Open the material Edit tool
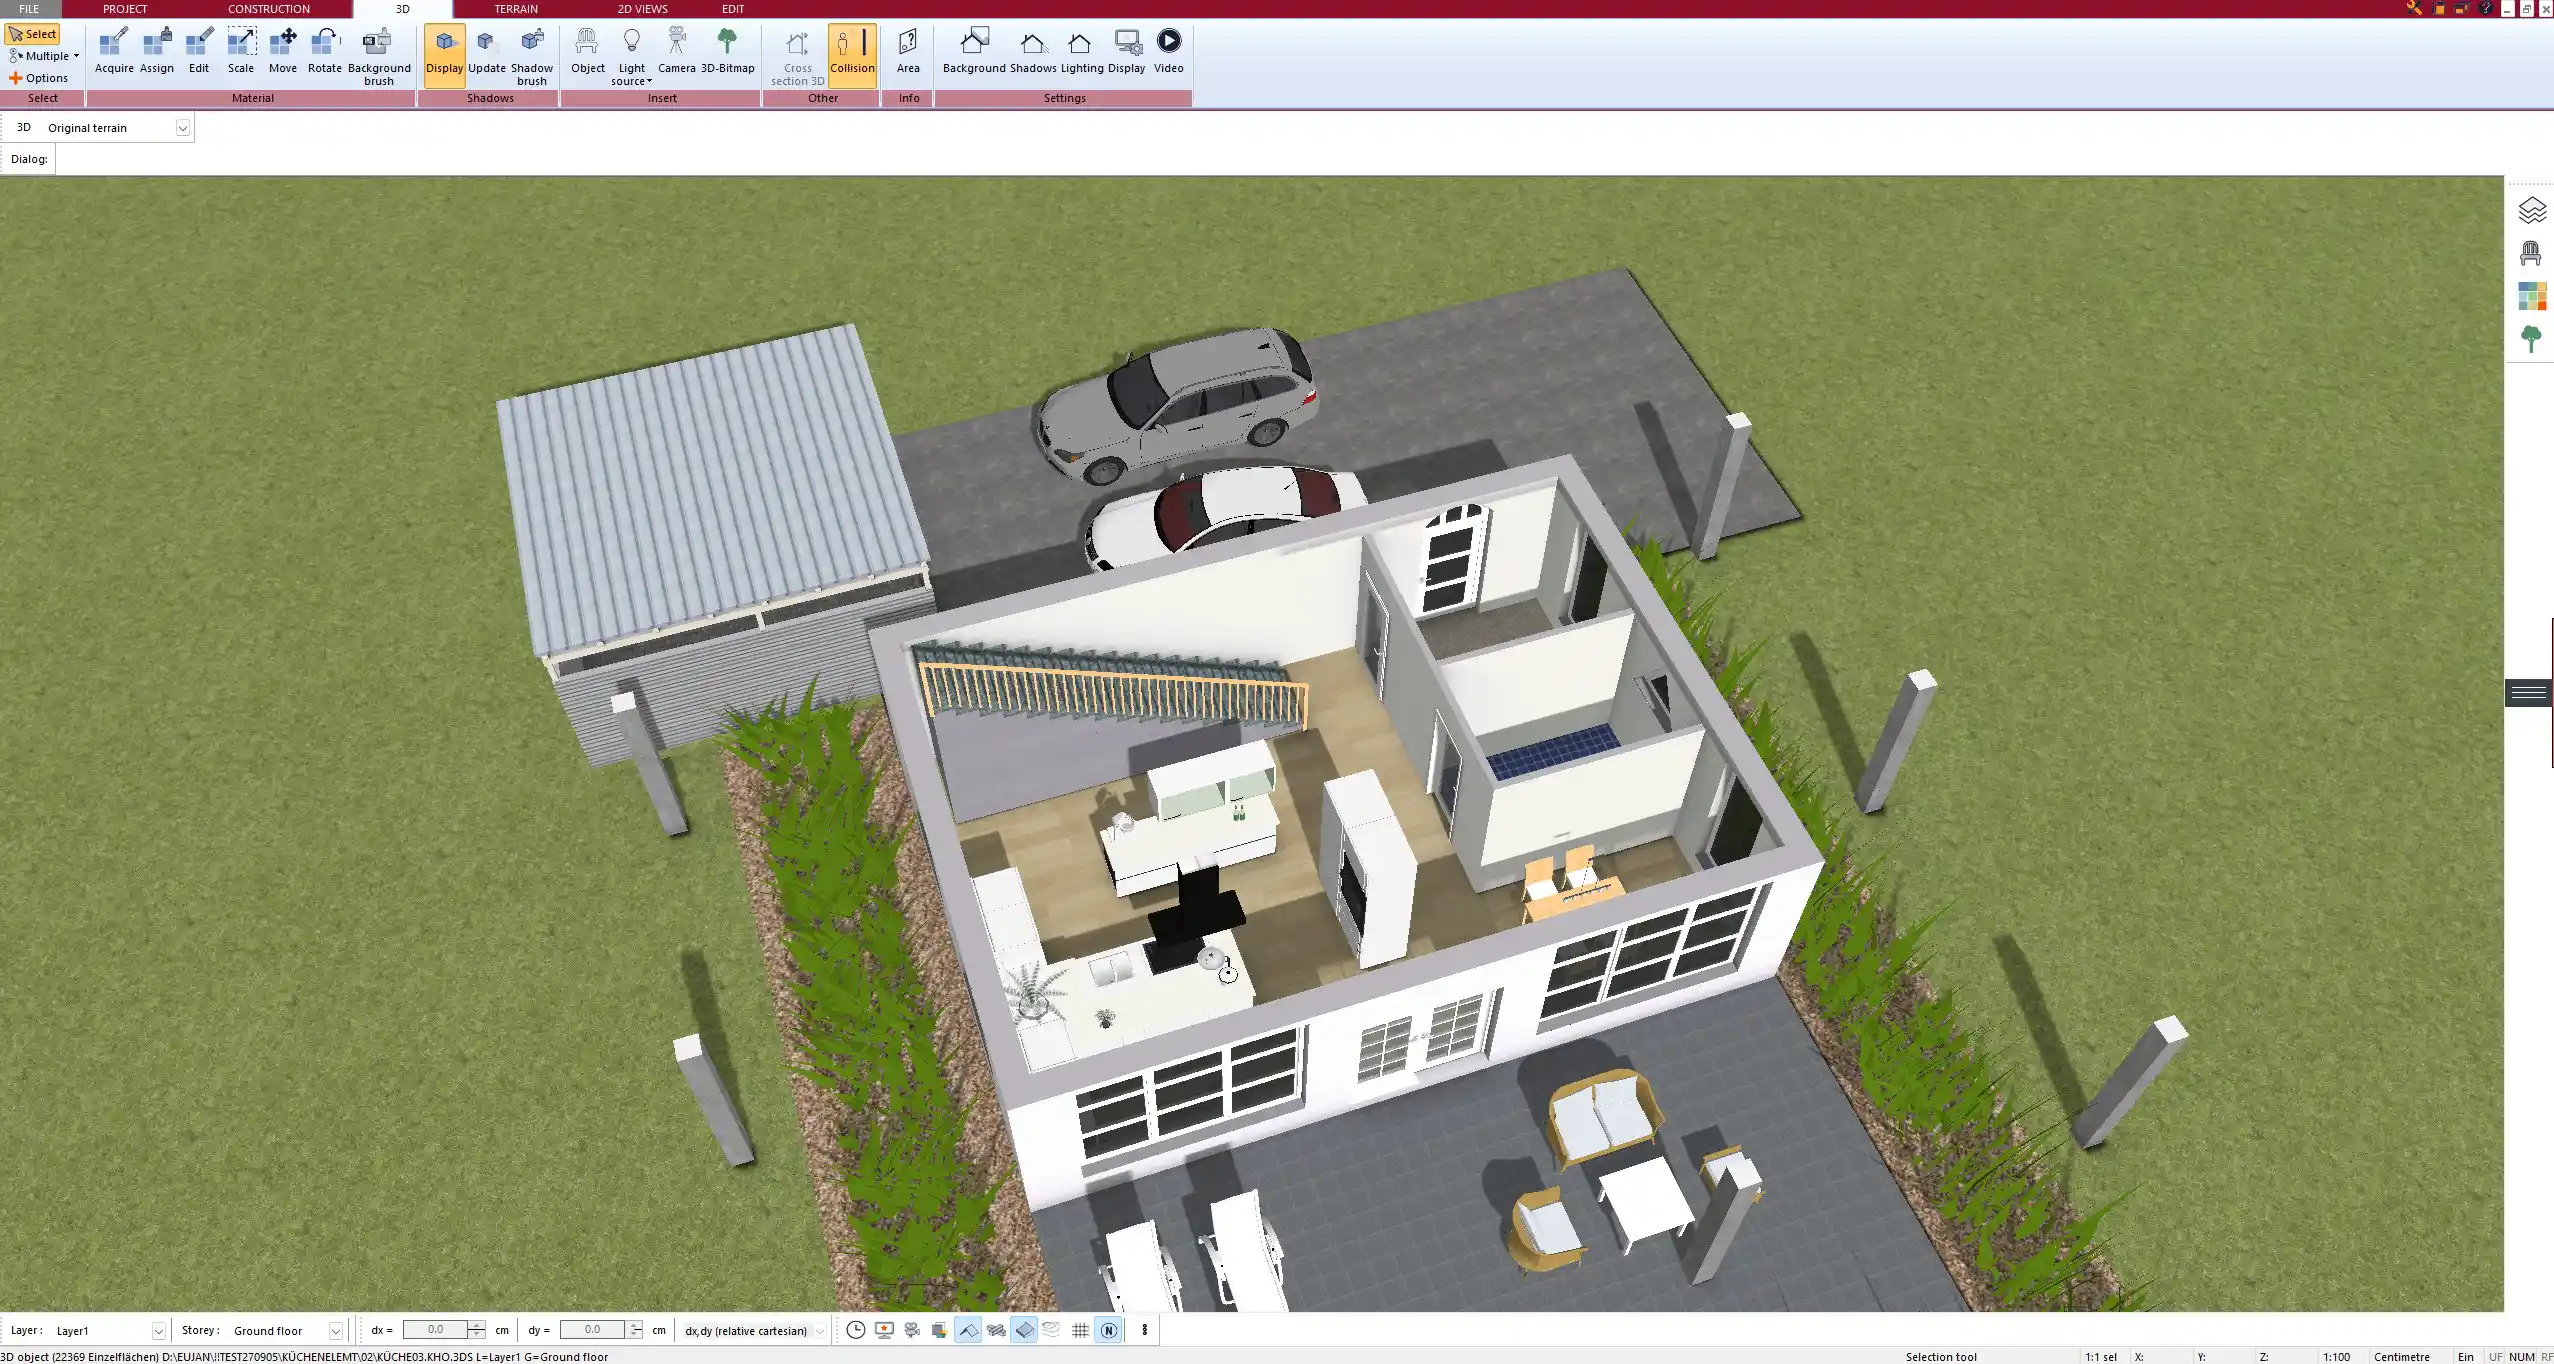The height and width of the screenshot is (1364, 2554). tap(199, 51)
